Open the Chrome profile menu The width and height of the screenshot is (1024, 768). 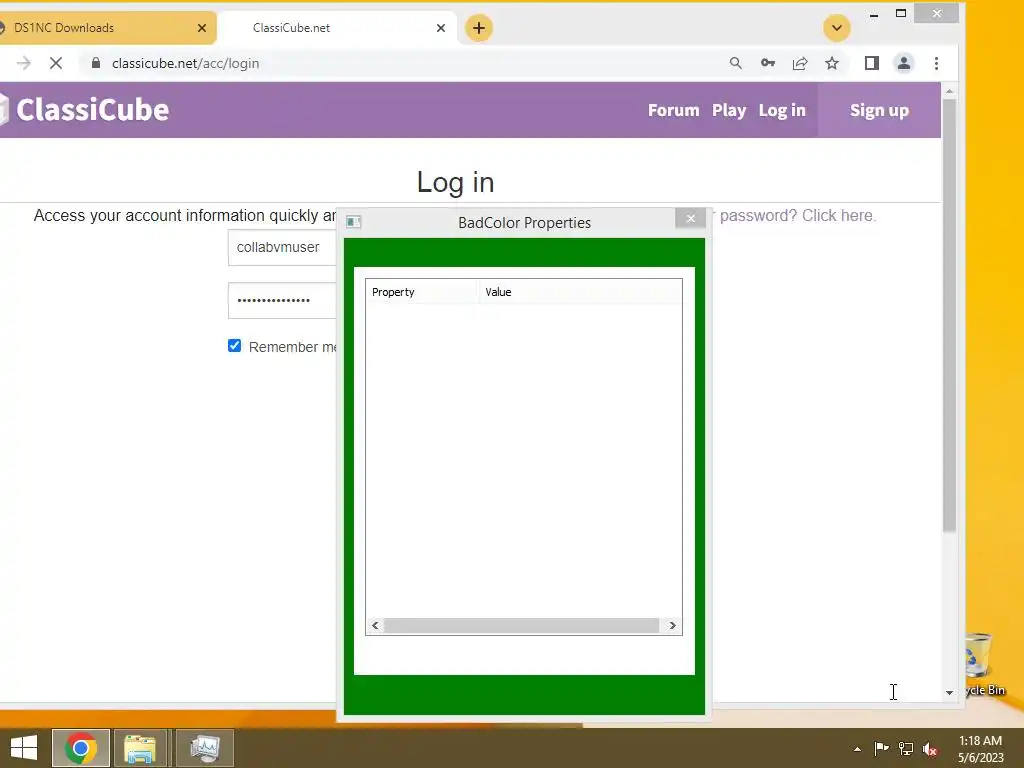(x=904, y=63)
